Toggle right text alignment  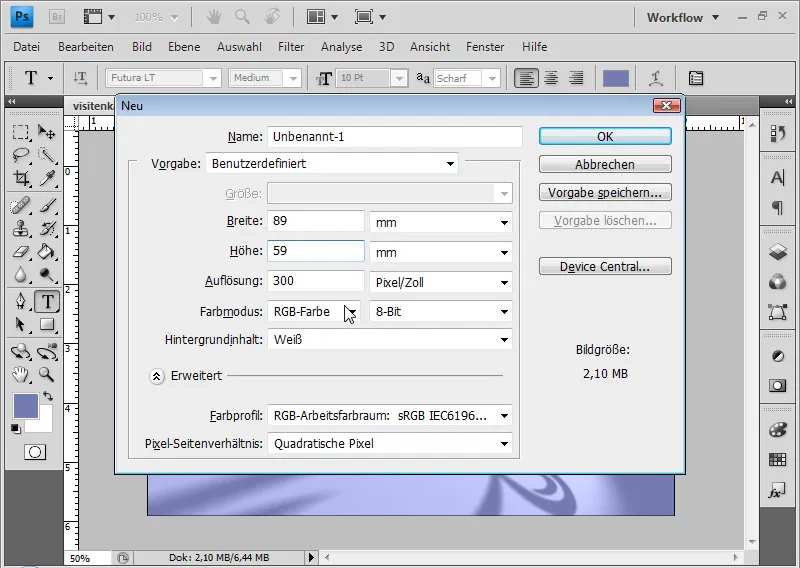pyautogui.click(x=576, y=78)
